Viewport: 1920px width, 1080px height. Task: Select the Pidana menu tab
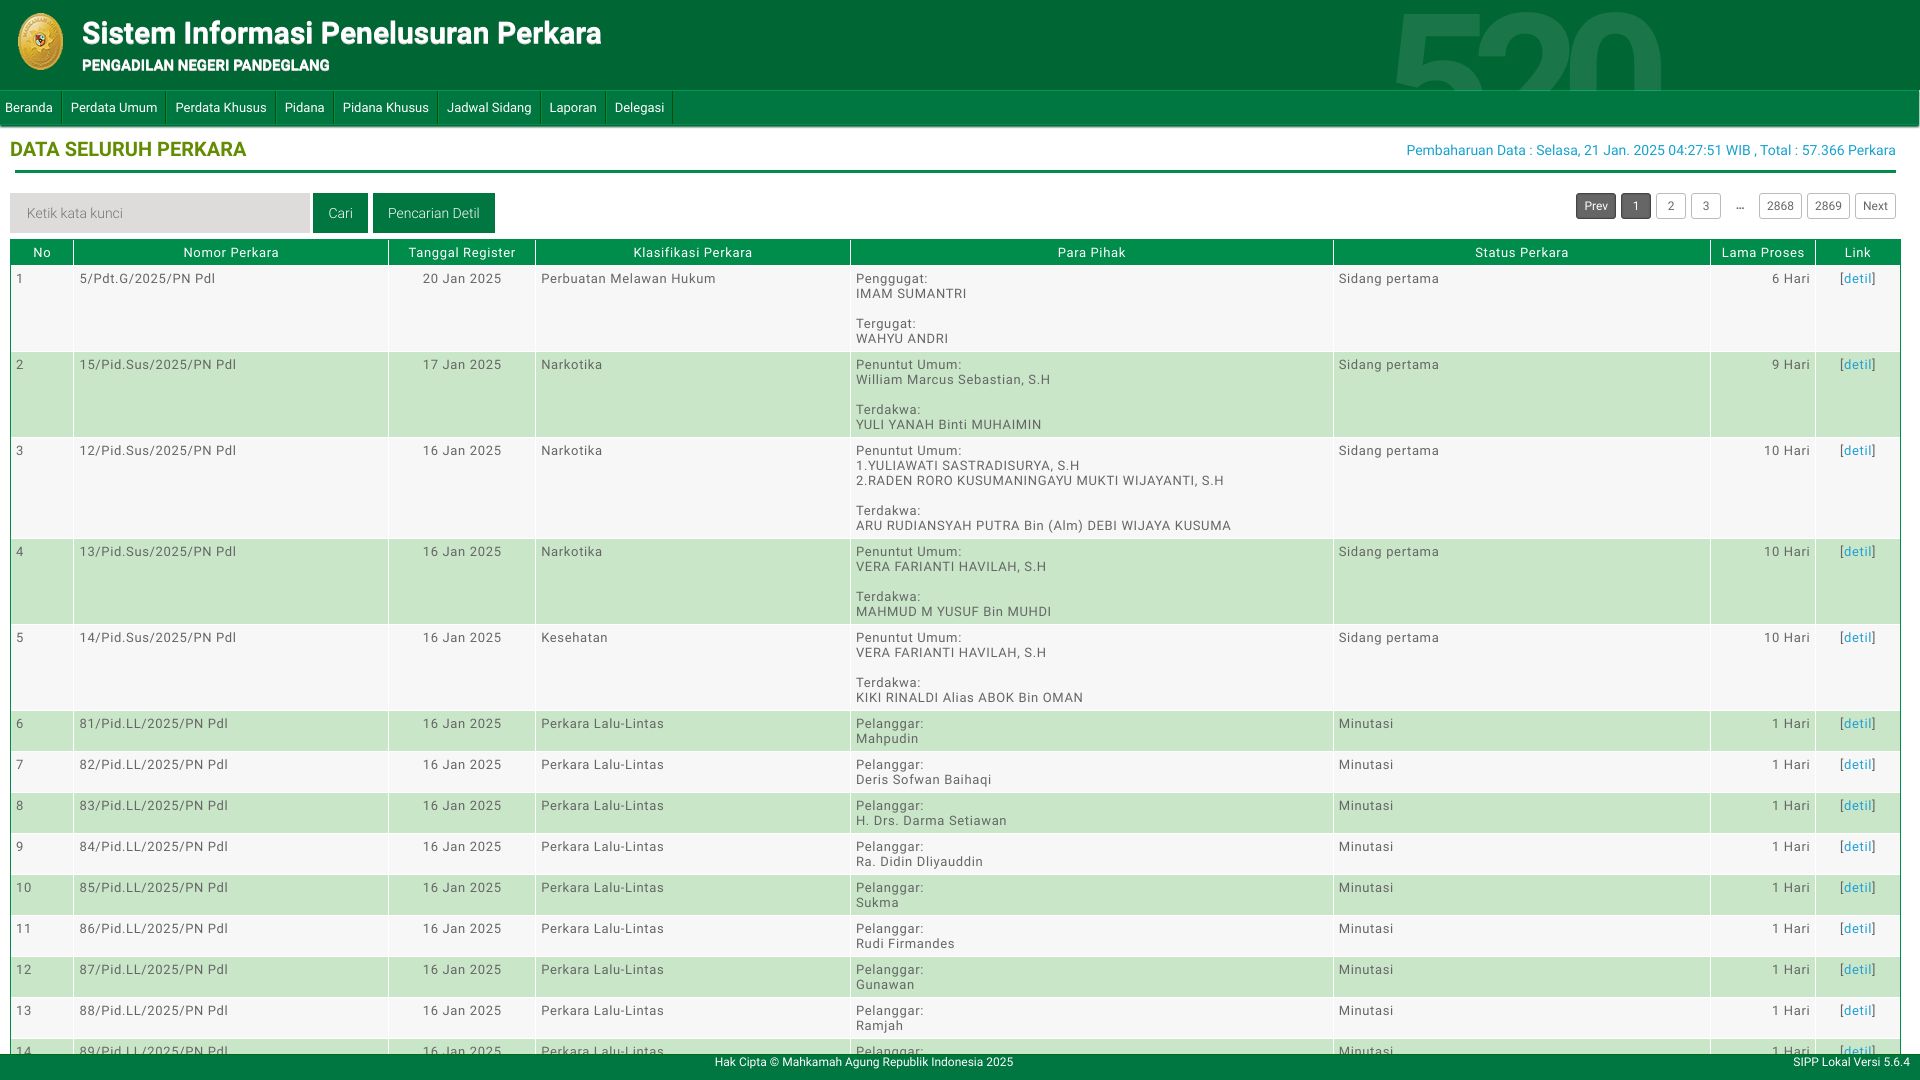point(303,108)
